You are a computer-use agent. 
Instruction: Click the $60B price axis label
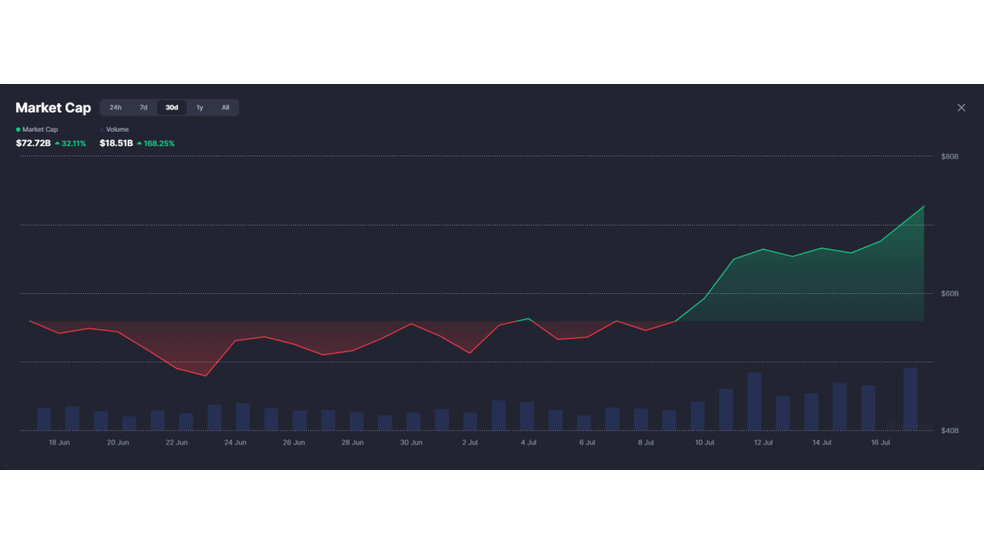(949, 294)
